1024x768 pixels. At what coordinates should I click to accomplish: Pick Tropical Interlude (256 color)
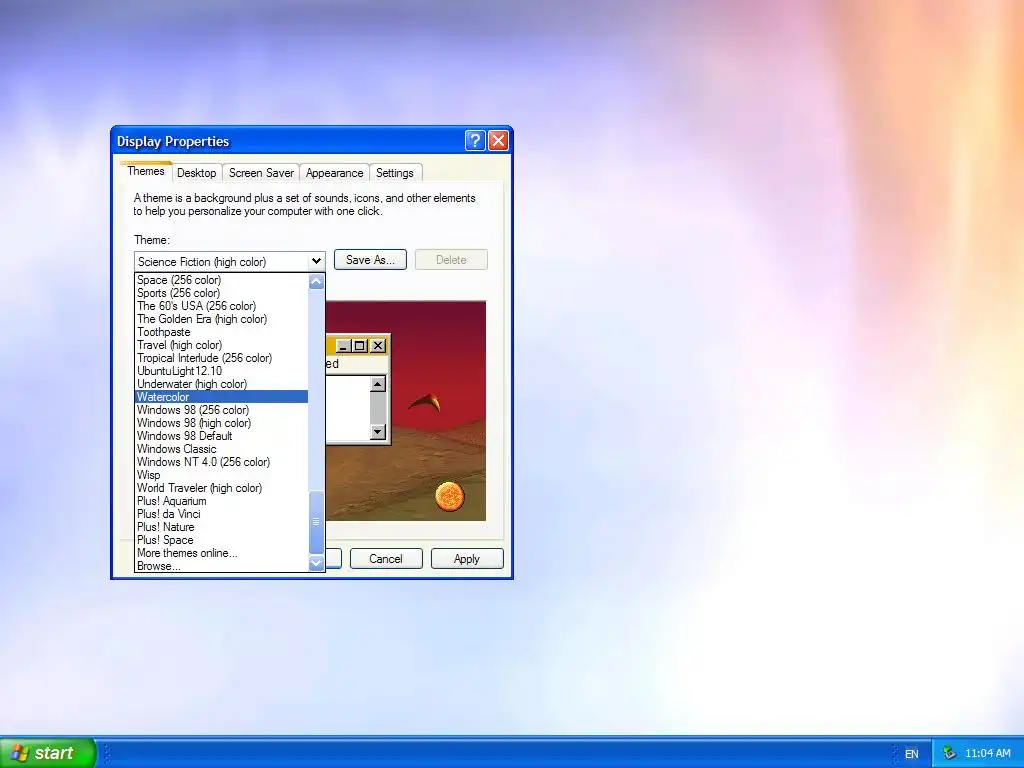[x=221, y=358]
